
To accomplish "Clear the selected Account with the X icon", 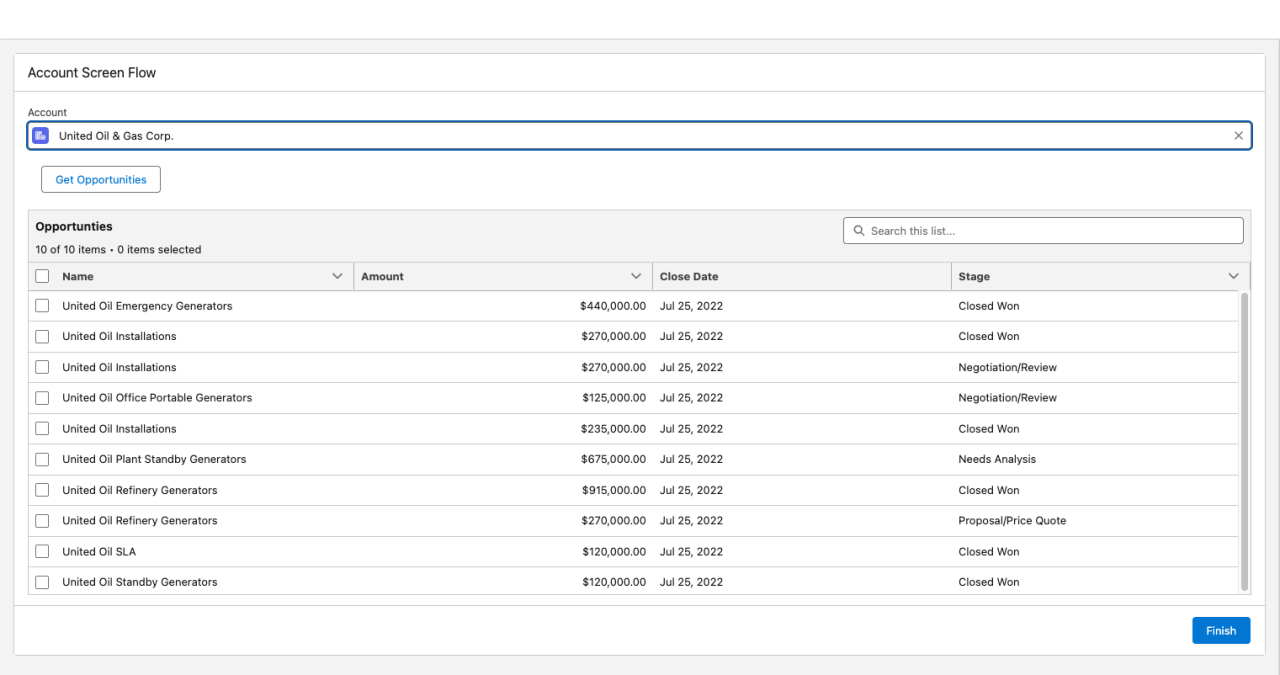I will [x=1239, y=136].
